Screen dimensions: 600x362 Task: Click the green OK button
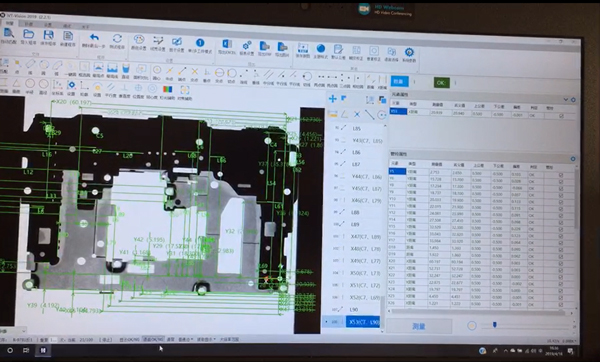(x=442, y=83)
